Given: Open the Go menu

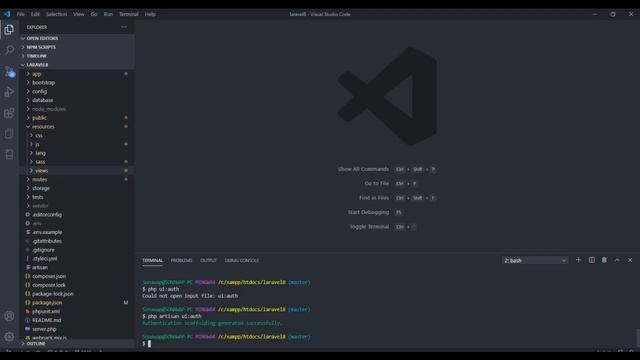Looking at the screenshot, I should (94, 14).
